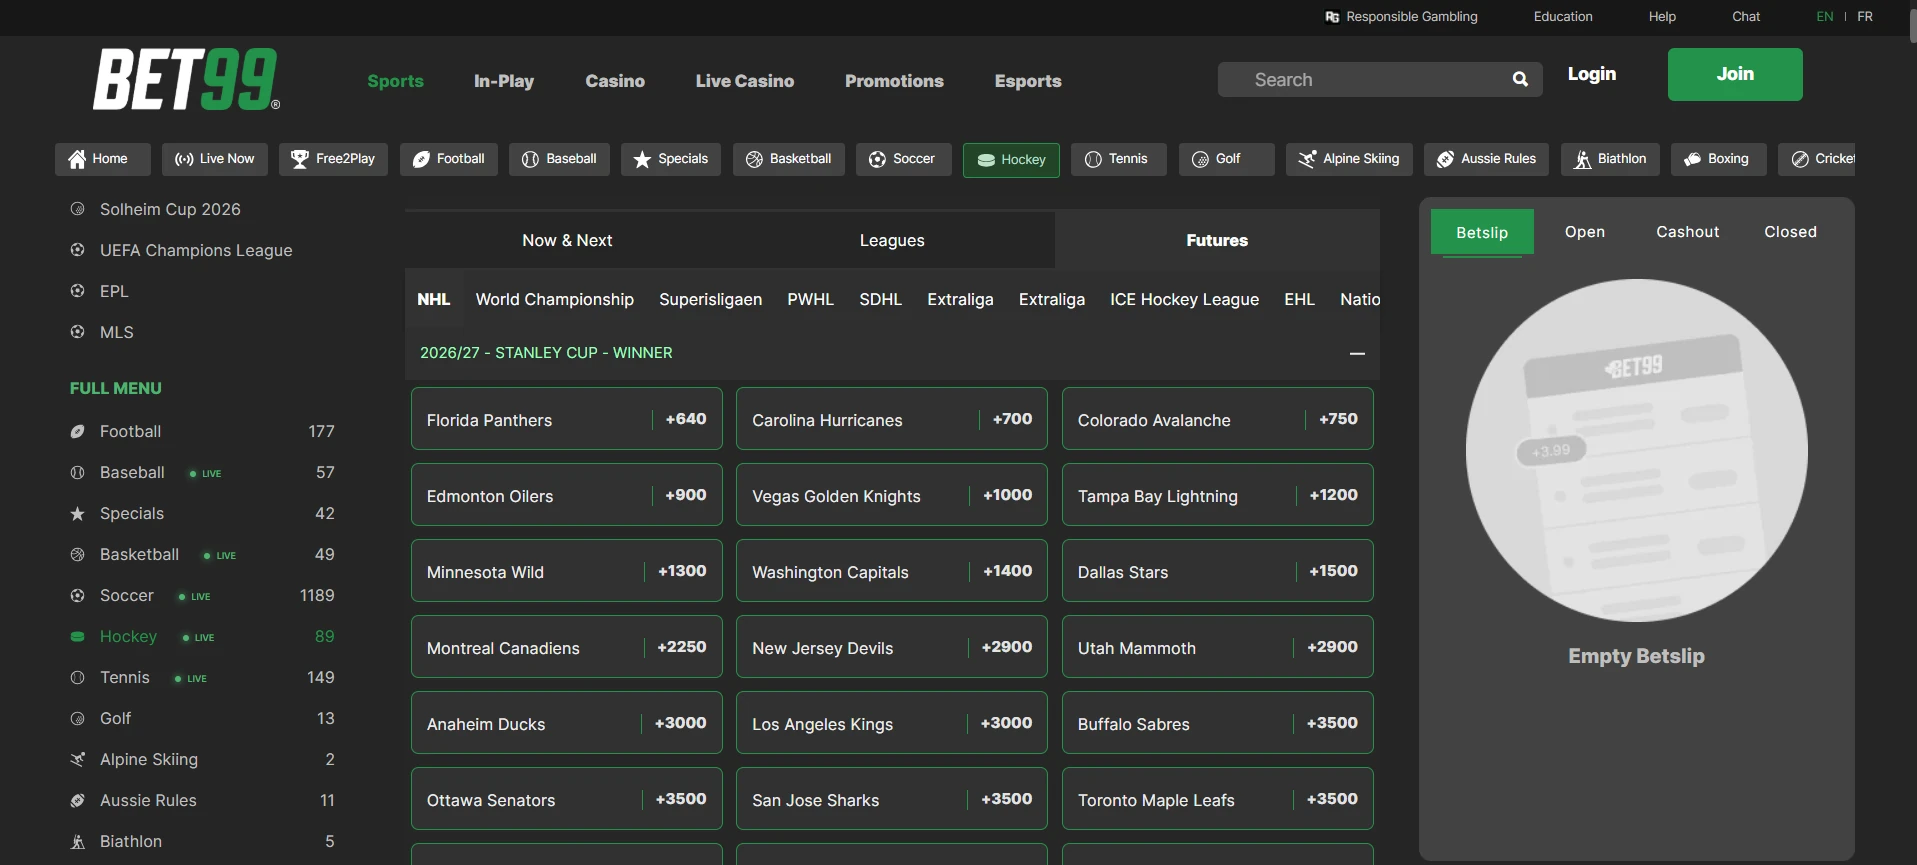The width and height of the screenshot is (1917, 865).
Task: Open Education link in top bar
Action: point(1563,17)
